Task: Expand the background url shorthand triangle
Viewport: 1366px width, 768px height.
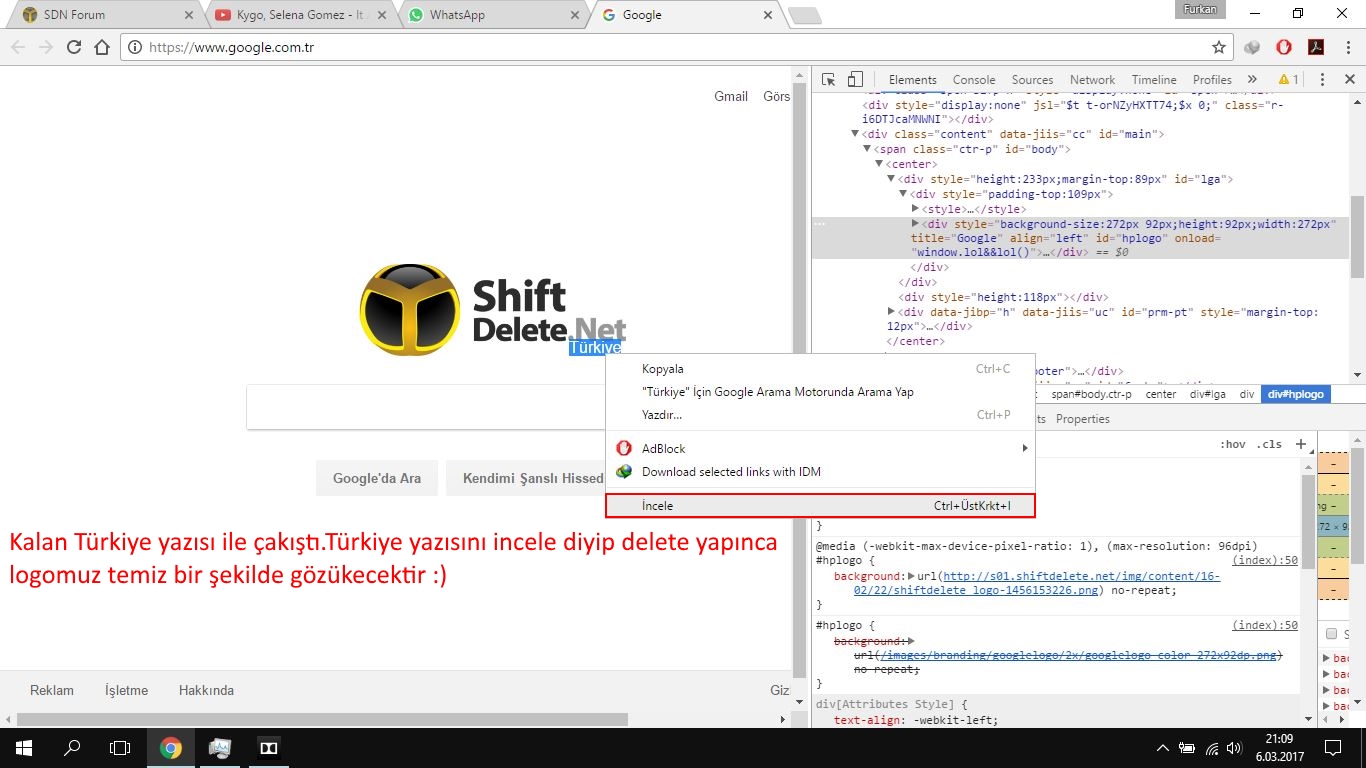Action: 909,576
